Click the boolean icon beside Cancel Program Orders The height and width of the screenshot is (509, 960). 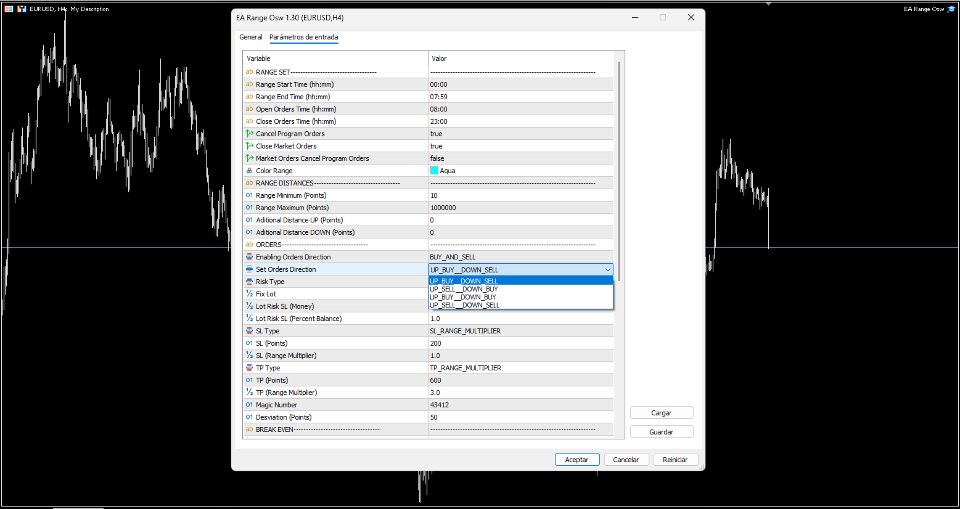coord(249,134)
